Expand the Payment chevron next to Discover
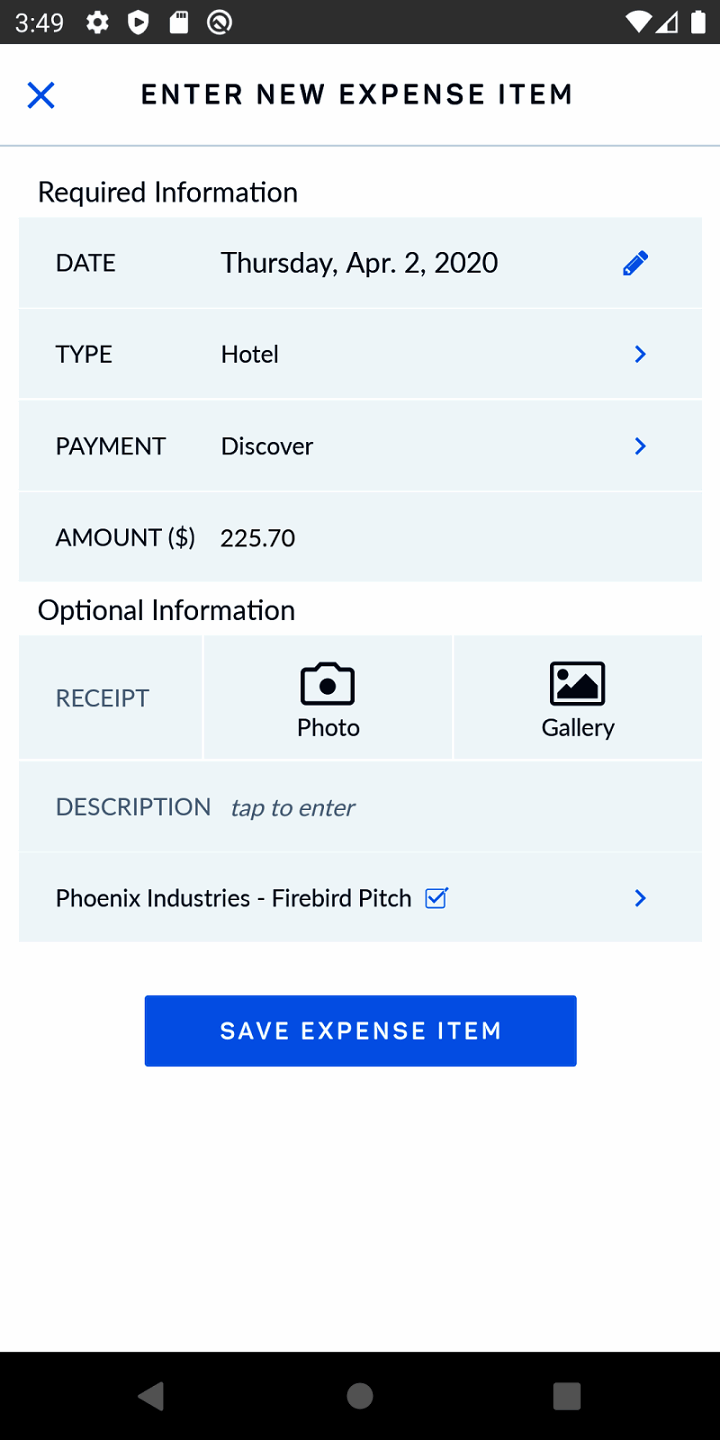Viewport: 720px width, 1440px height. (x=641, y=446)
